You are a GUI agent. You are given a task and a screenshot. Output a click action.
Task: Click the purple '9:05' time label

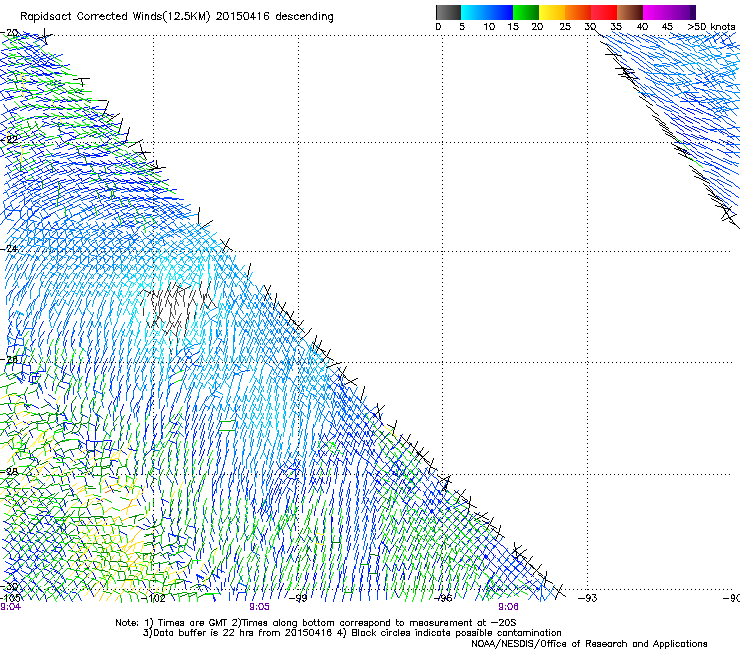tap(259, 607)
